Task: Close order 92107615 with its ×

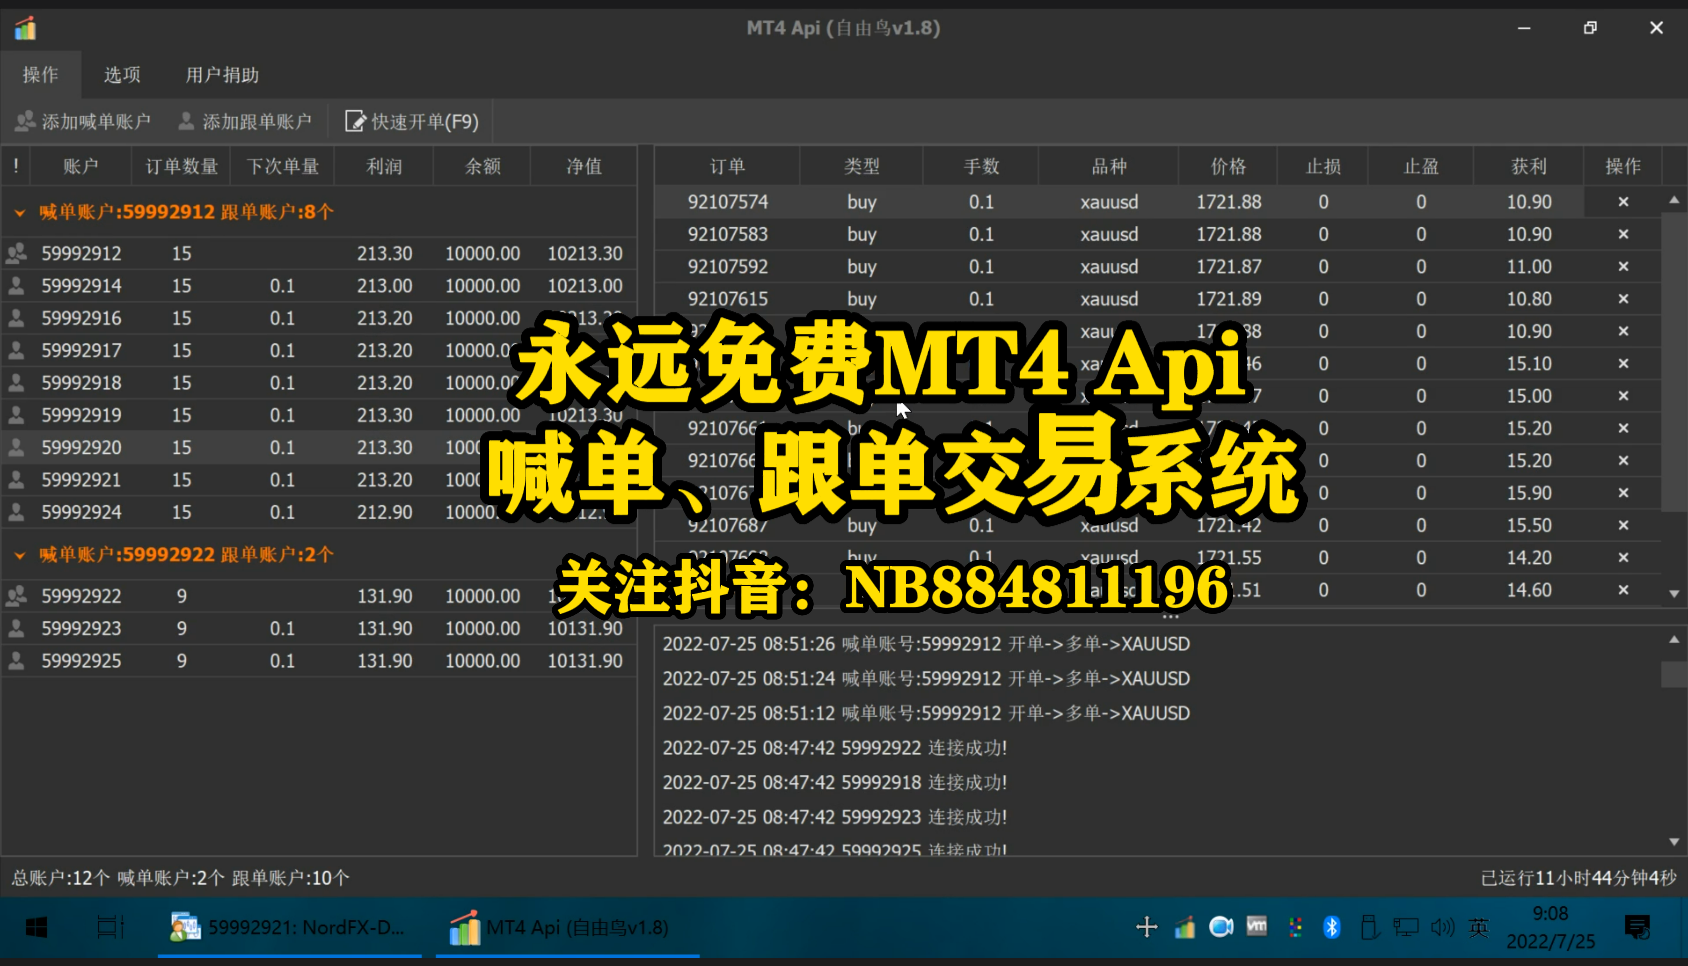Action: coord(1623,299)
